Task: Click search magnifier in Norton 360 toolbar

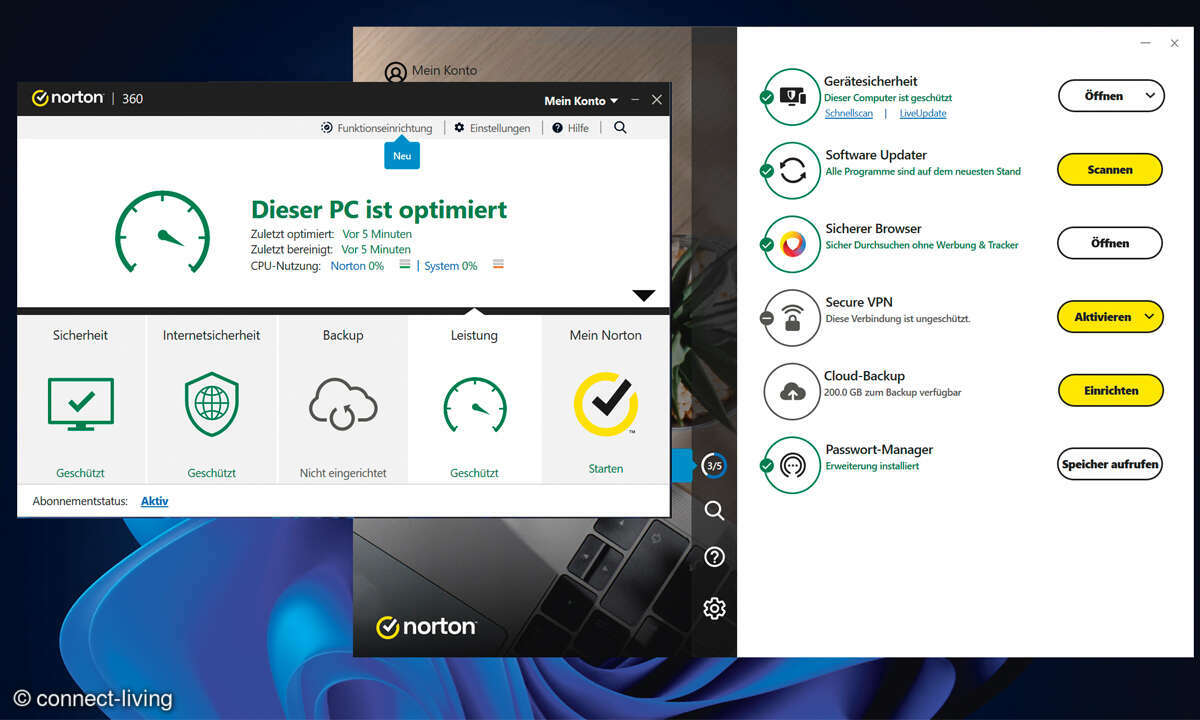Action: click(x=620, y=128)
